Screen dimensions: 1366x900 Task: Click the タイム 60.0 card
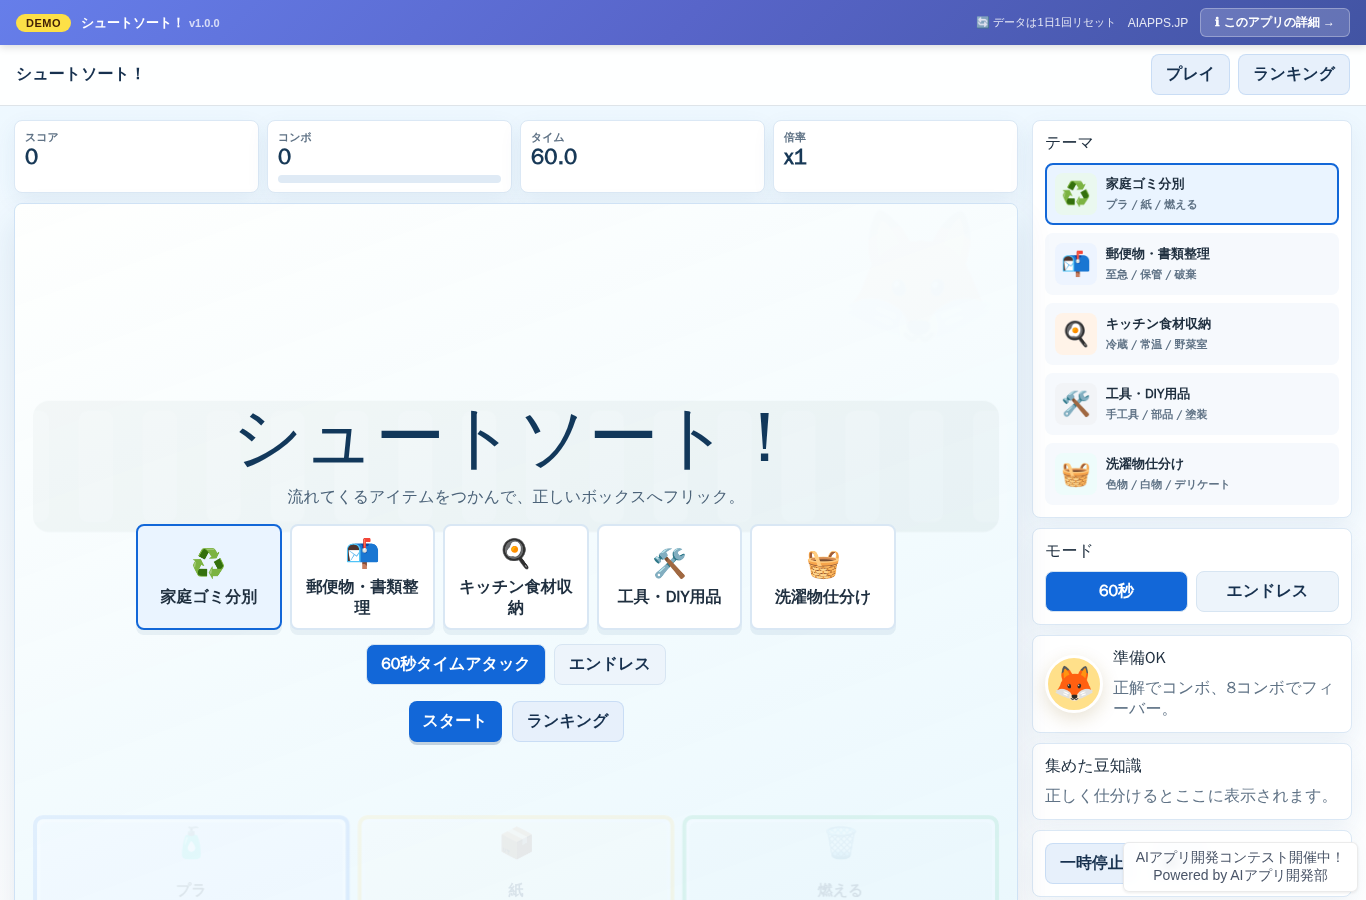coord(642,156)
